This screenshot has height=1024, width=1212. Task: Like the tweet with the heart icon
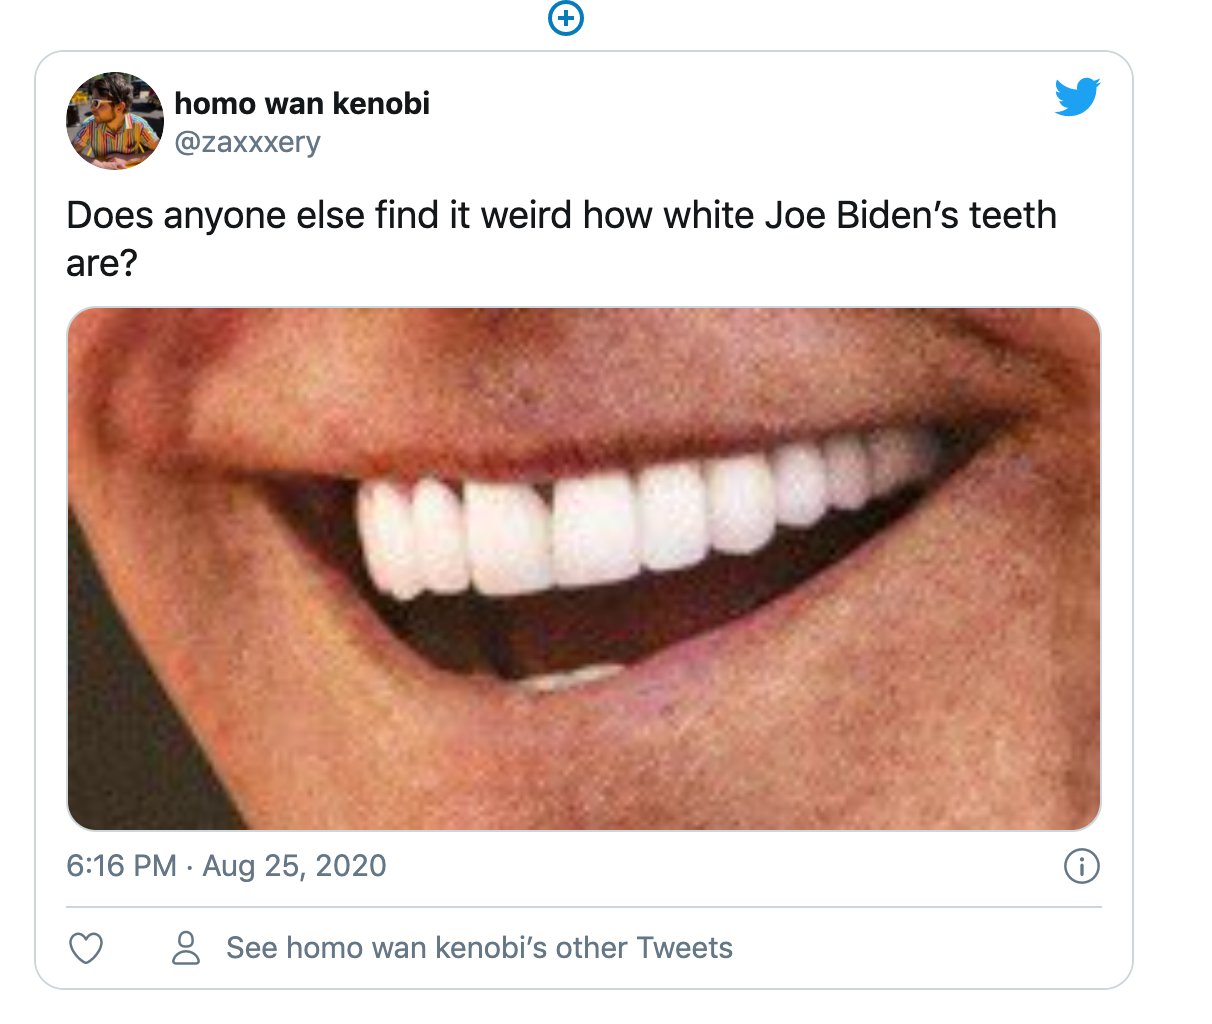[86, 948]
